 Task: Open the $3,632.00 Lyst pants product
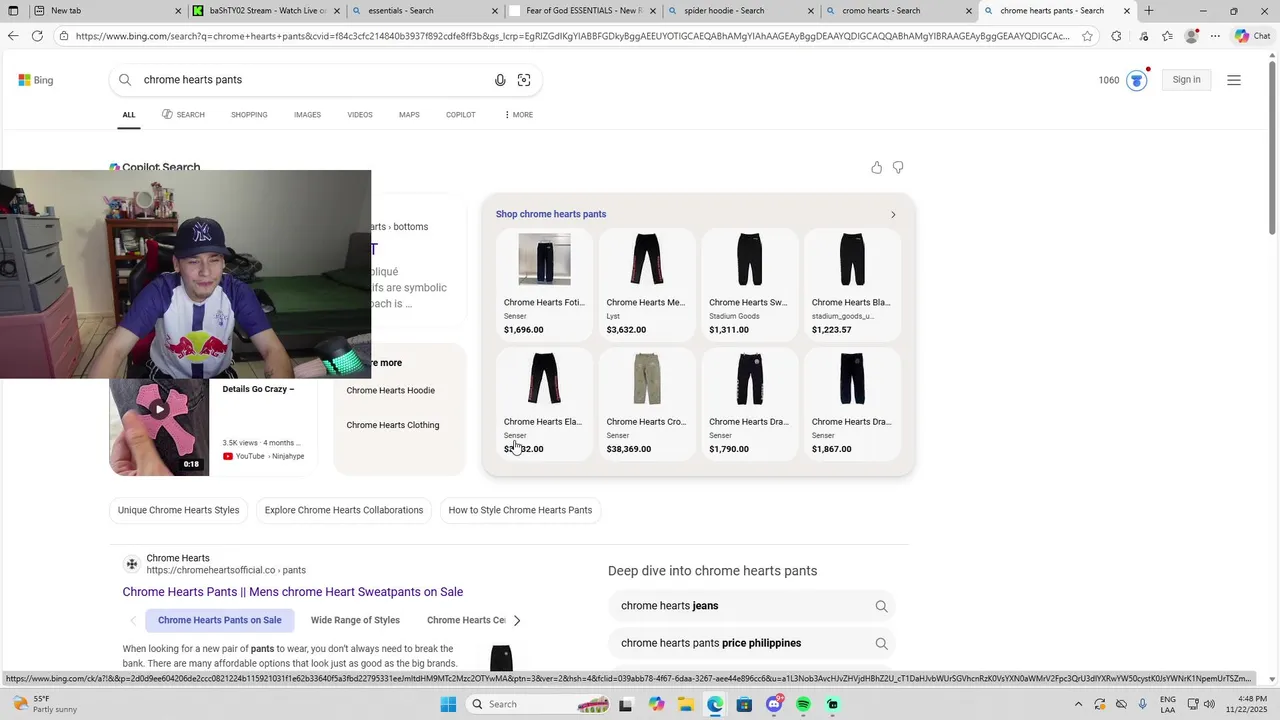pos(647,284)
